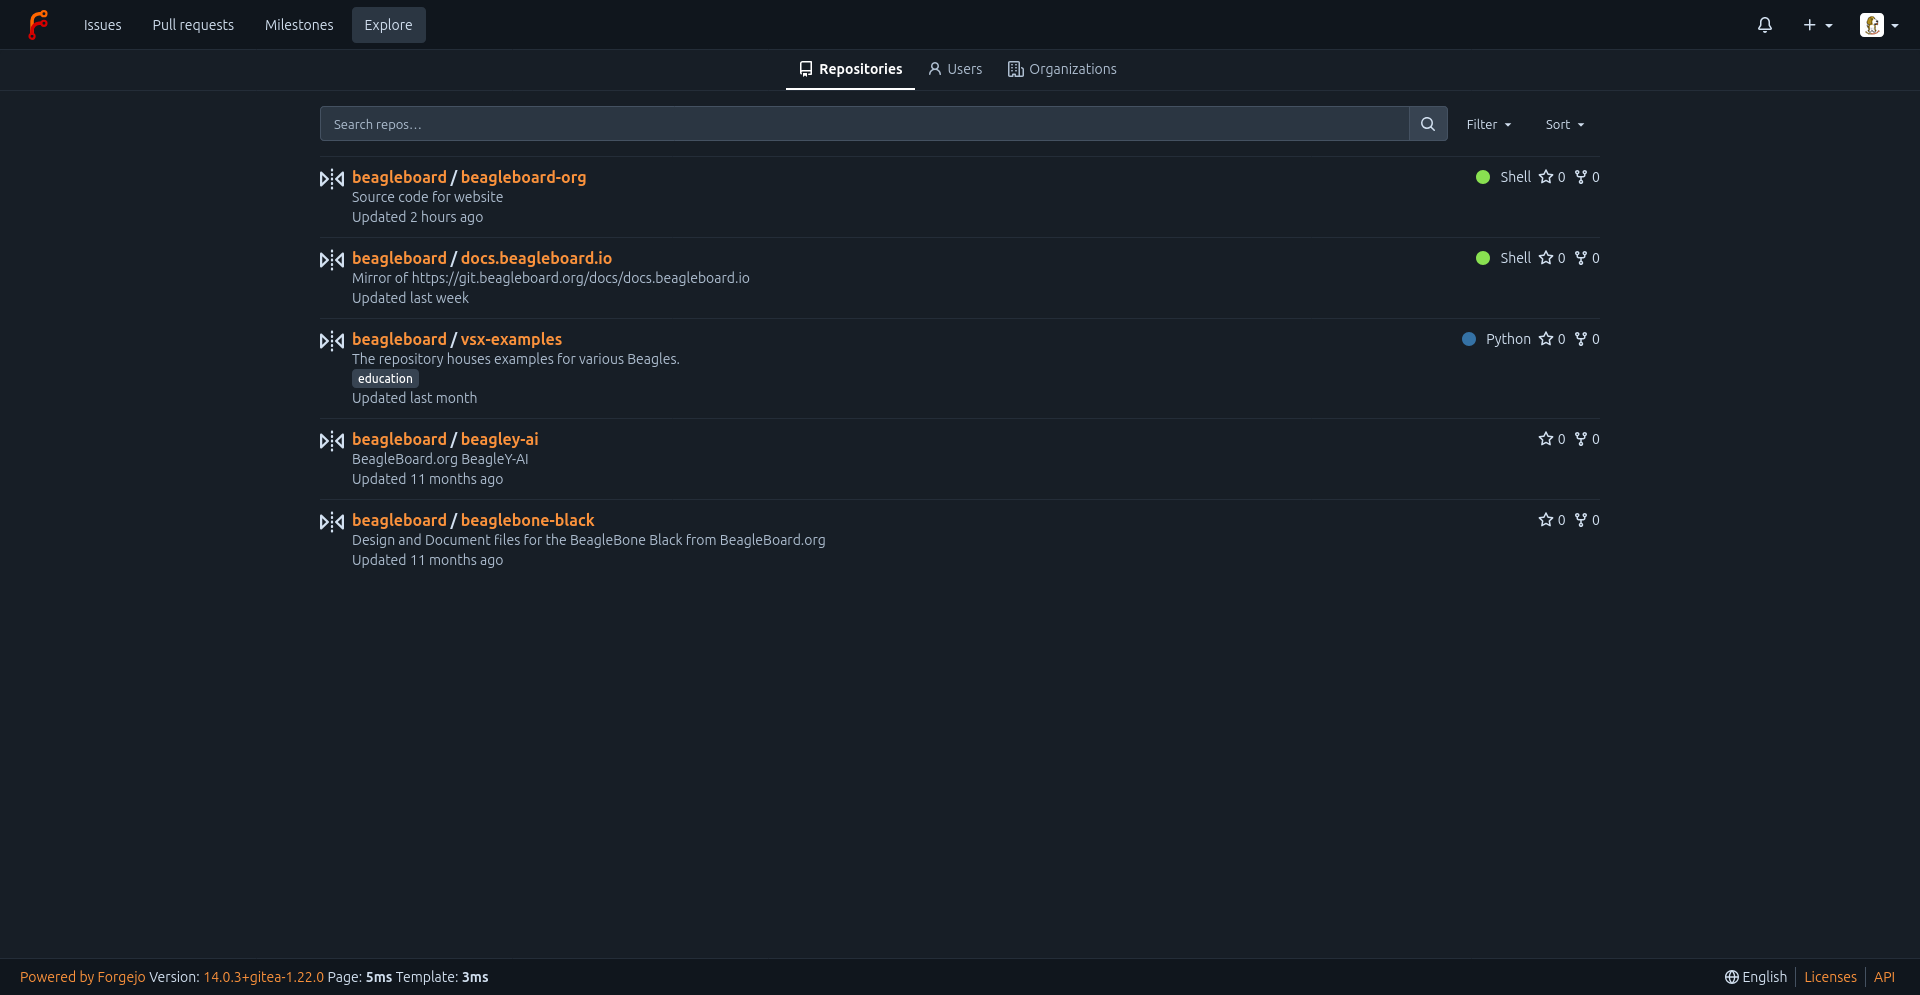Click the star icon for docs.beagleboard.io
Screen dimensions: 1920x995
[1546, 258]
